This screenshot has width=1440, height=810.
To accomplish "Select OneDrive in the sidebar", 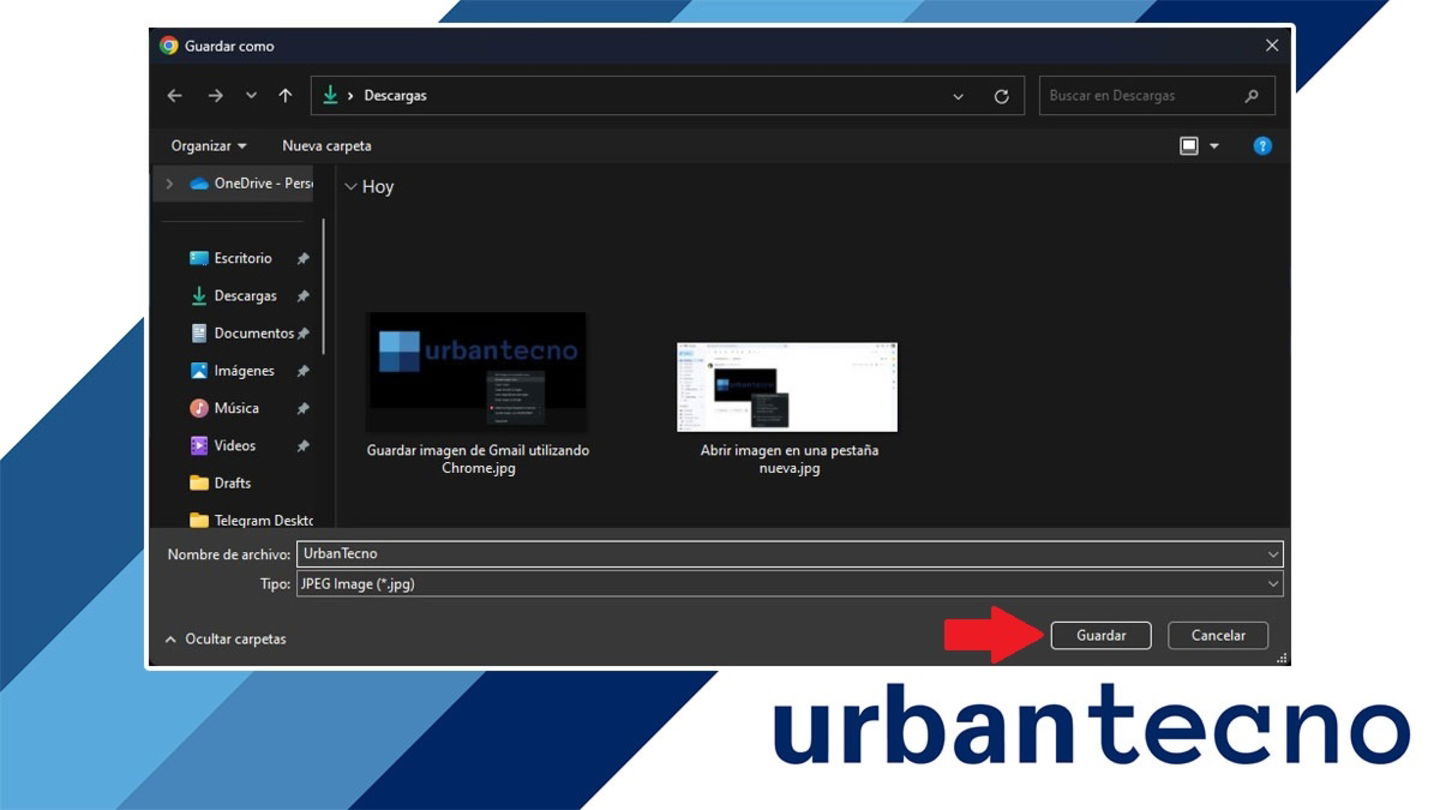I will coord(251,184).
